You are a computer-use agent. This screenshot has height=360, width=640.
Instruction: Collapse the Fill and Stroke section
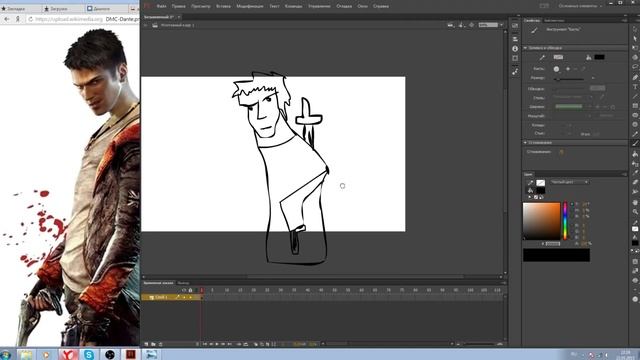[x=525, y=48]
